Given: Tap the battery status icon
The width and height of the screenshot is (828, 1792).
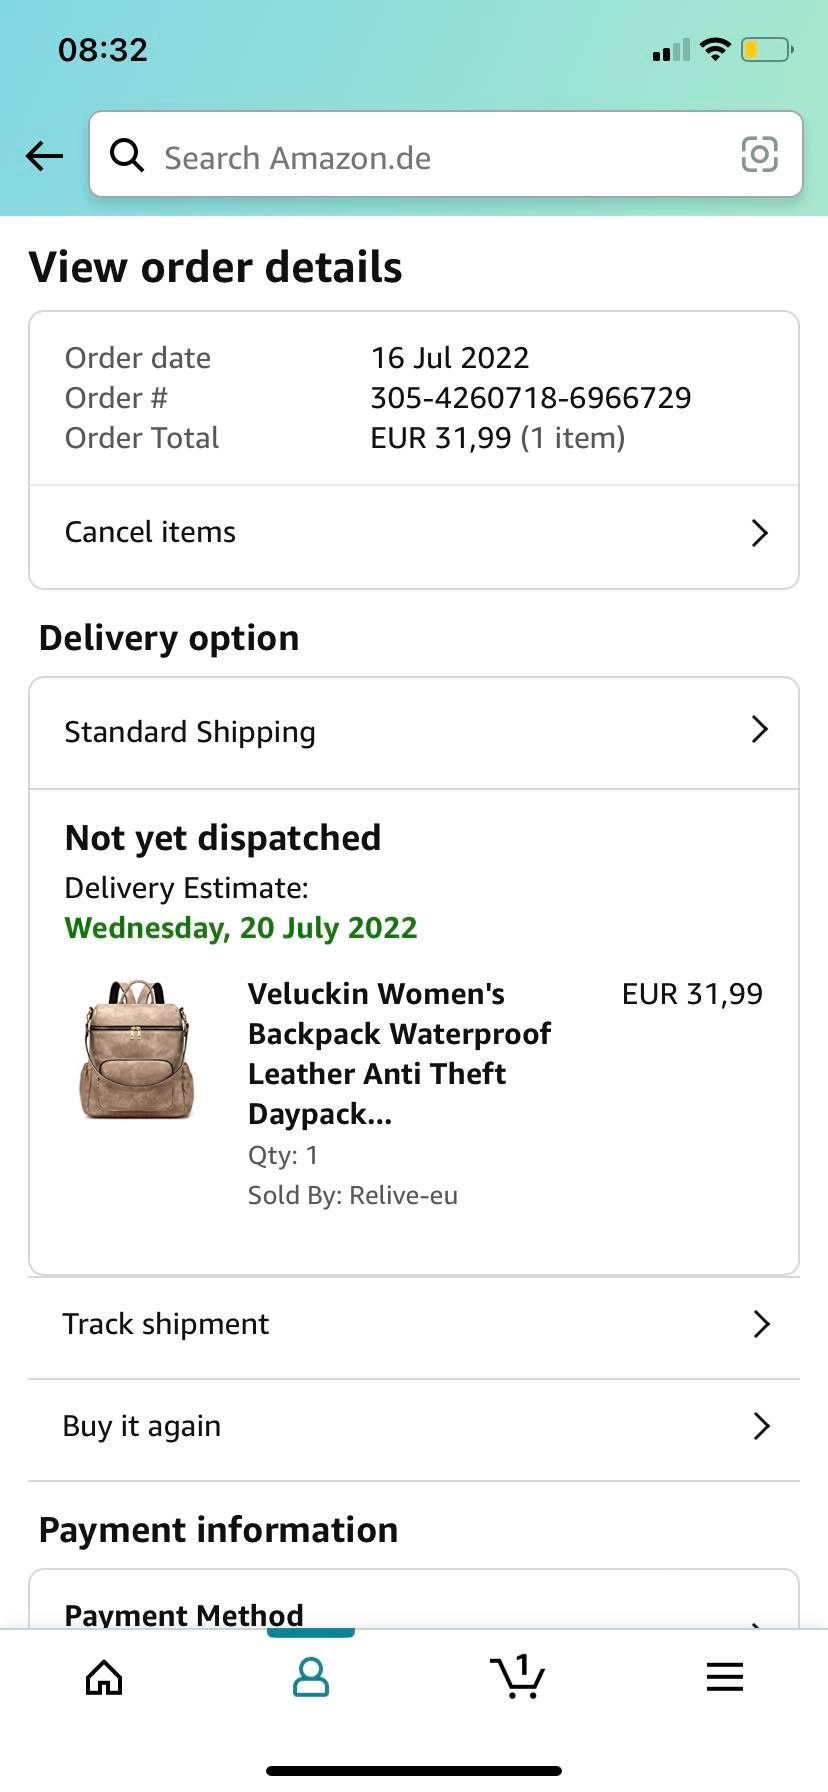Looking at the screenshot, I should (767, 49).
